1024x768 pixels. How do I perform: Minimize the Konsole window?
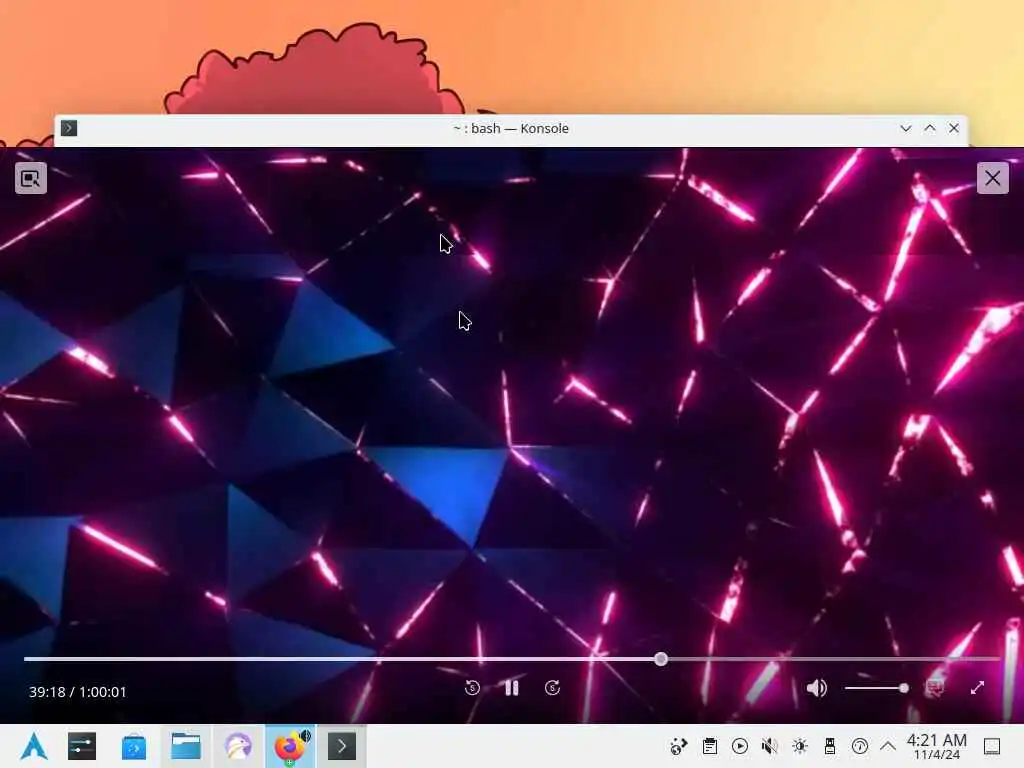coord(906,128)
